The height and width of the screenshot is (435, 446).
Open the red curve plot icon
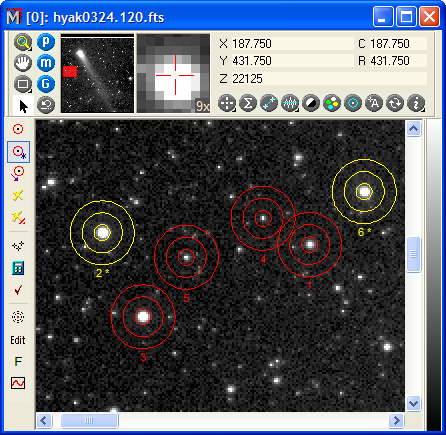coord(18,383)
